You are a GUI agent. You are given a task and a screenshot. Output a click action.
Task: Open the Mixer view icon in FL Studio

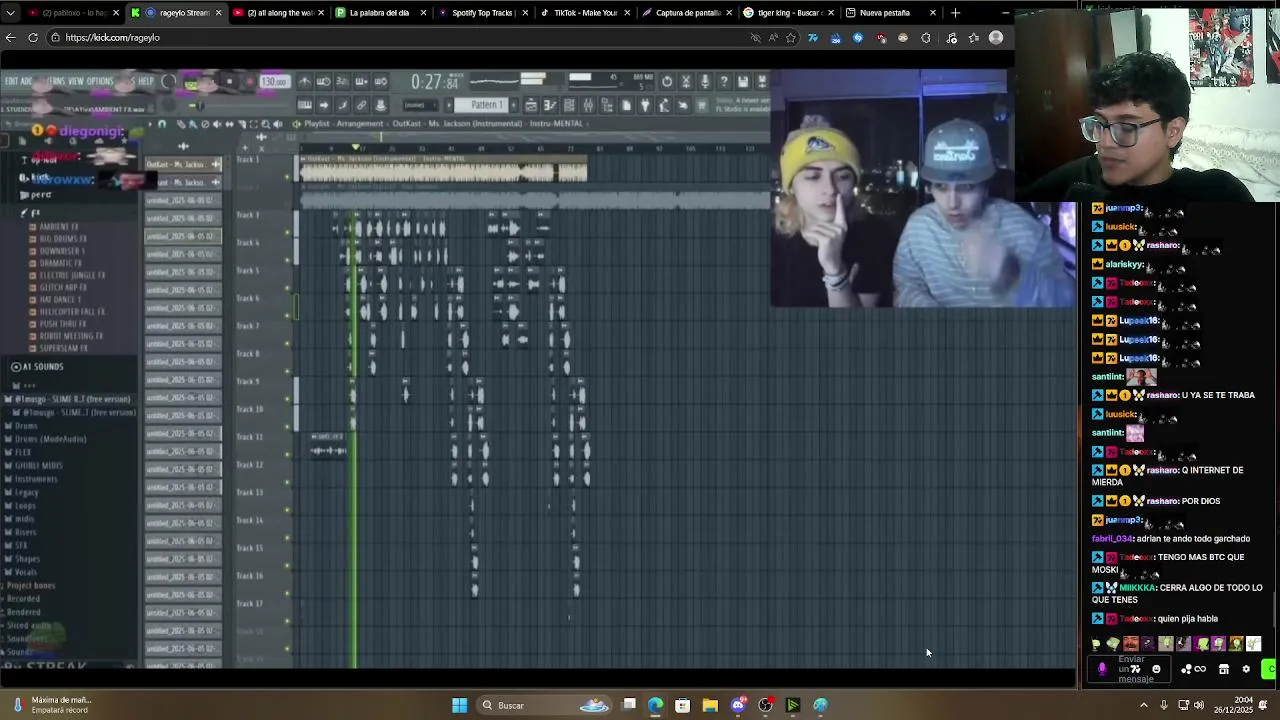click(x=587, y=105)
